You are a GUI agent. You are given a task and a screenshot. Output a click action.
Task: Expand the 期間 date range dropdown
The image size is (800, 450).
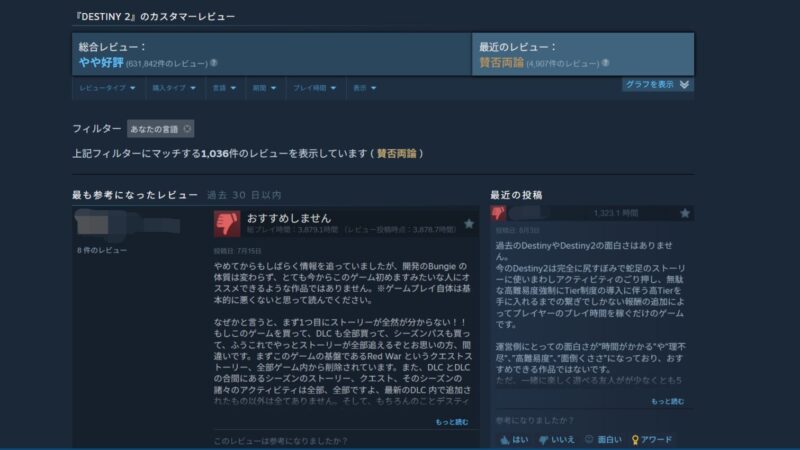click(264, 88)
